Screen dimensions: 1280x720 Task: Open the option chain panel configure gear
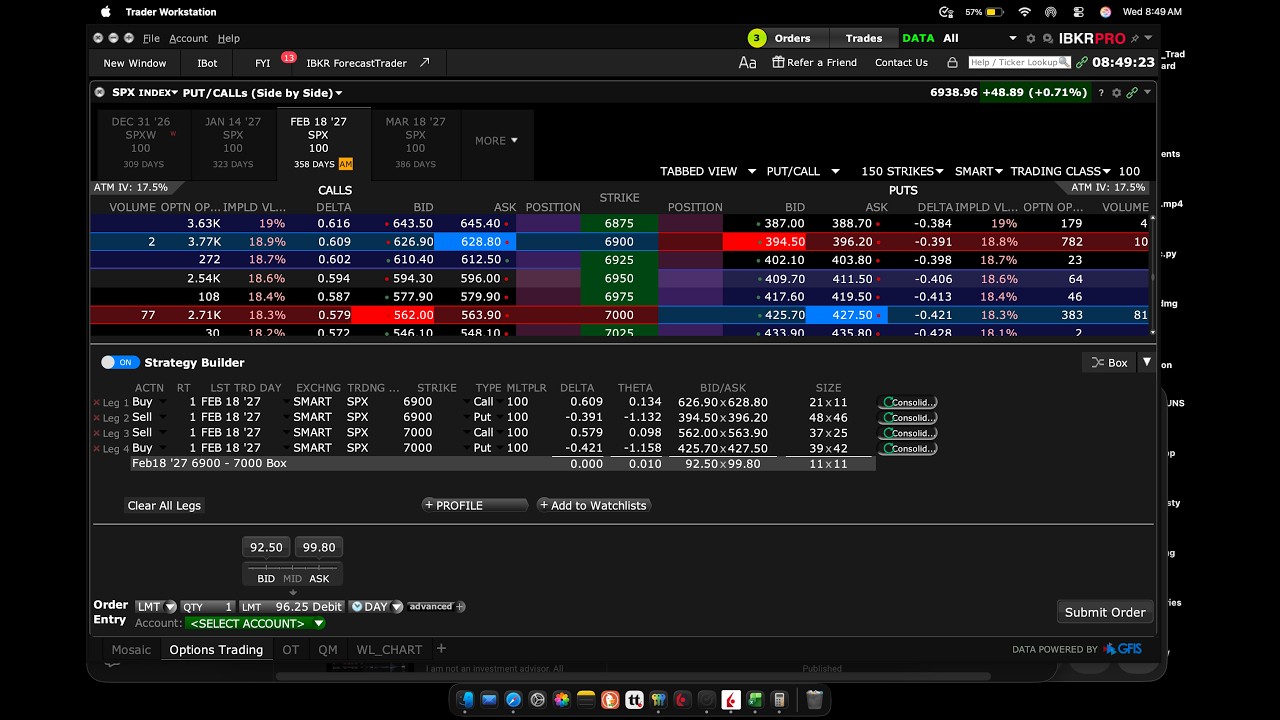pyautogui.click(x=1117, y=92)
